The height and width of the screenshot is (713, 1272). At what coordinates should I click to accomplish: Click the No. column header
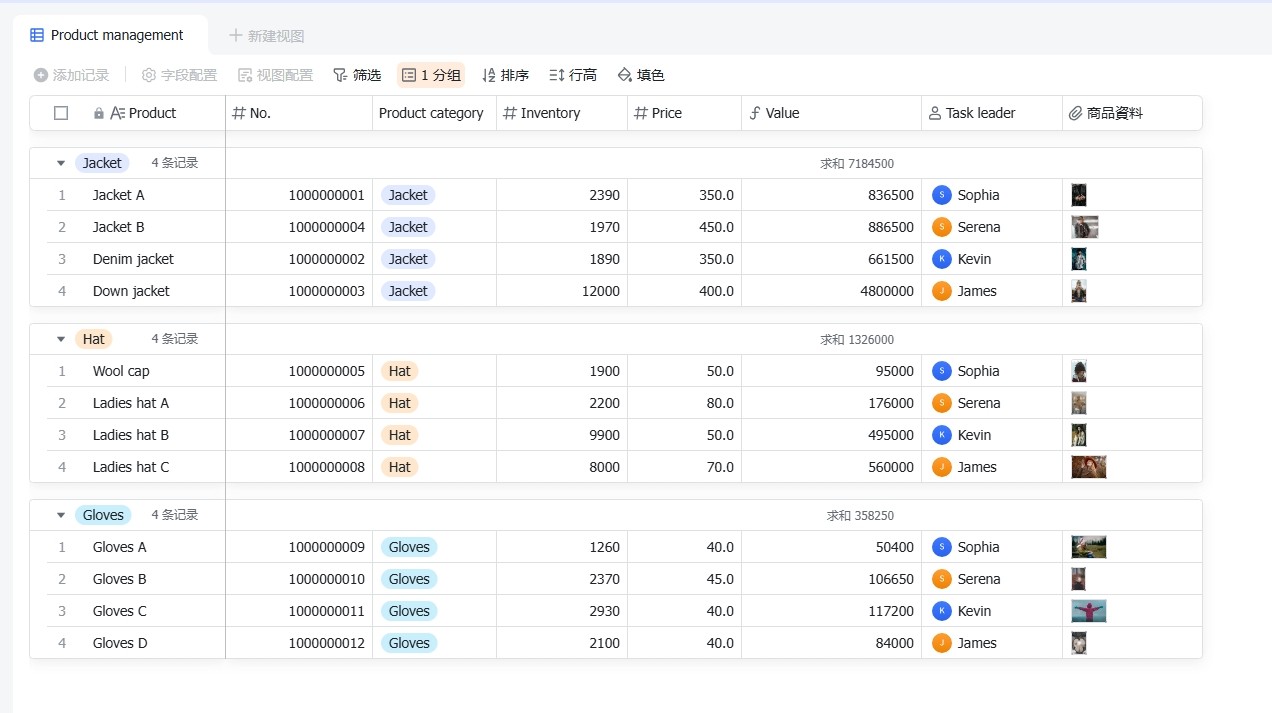coord(299,113)
